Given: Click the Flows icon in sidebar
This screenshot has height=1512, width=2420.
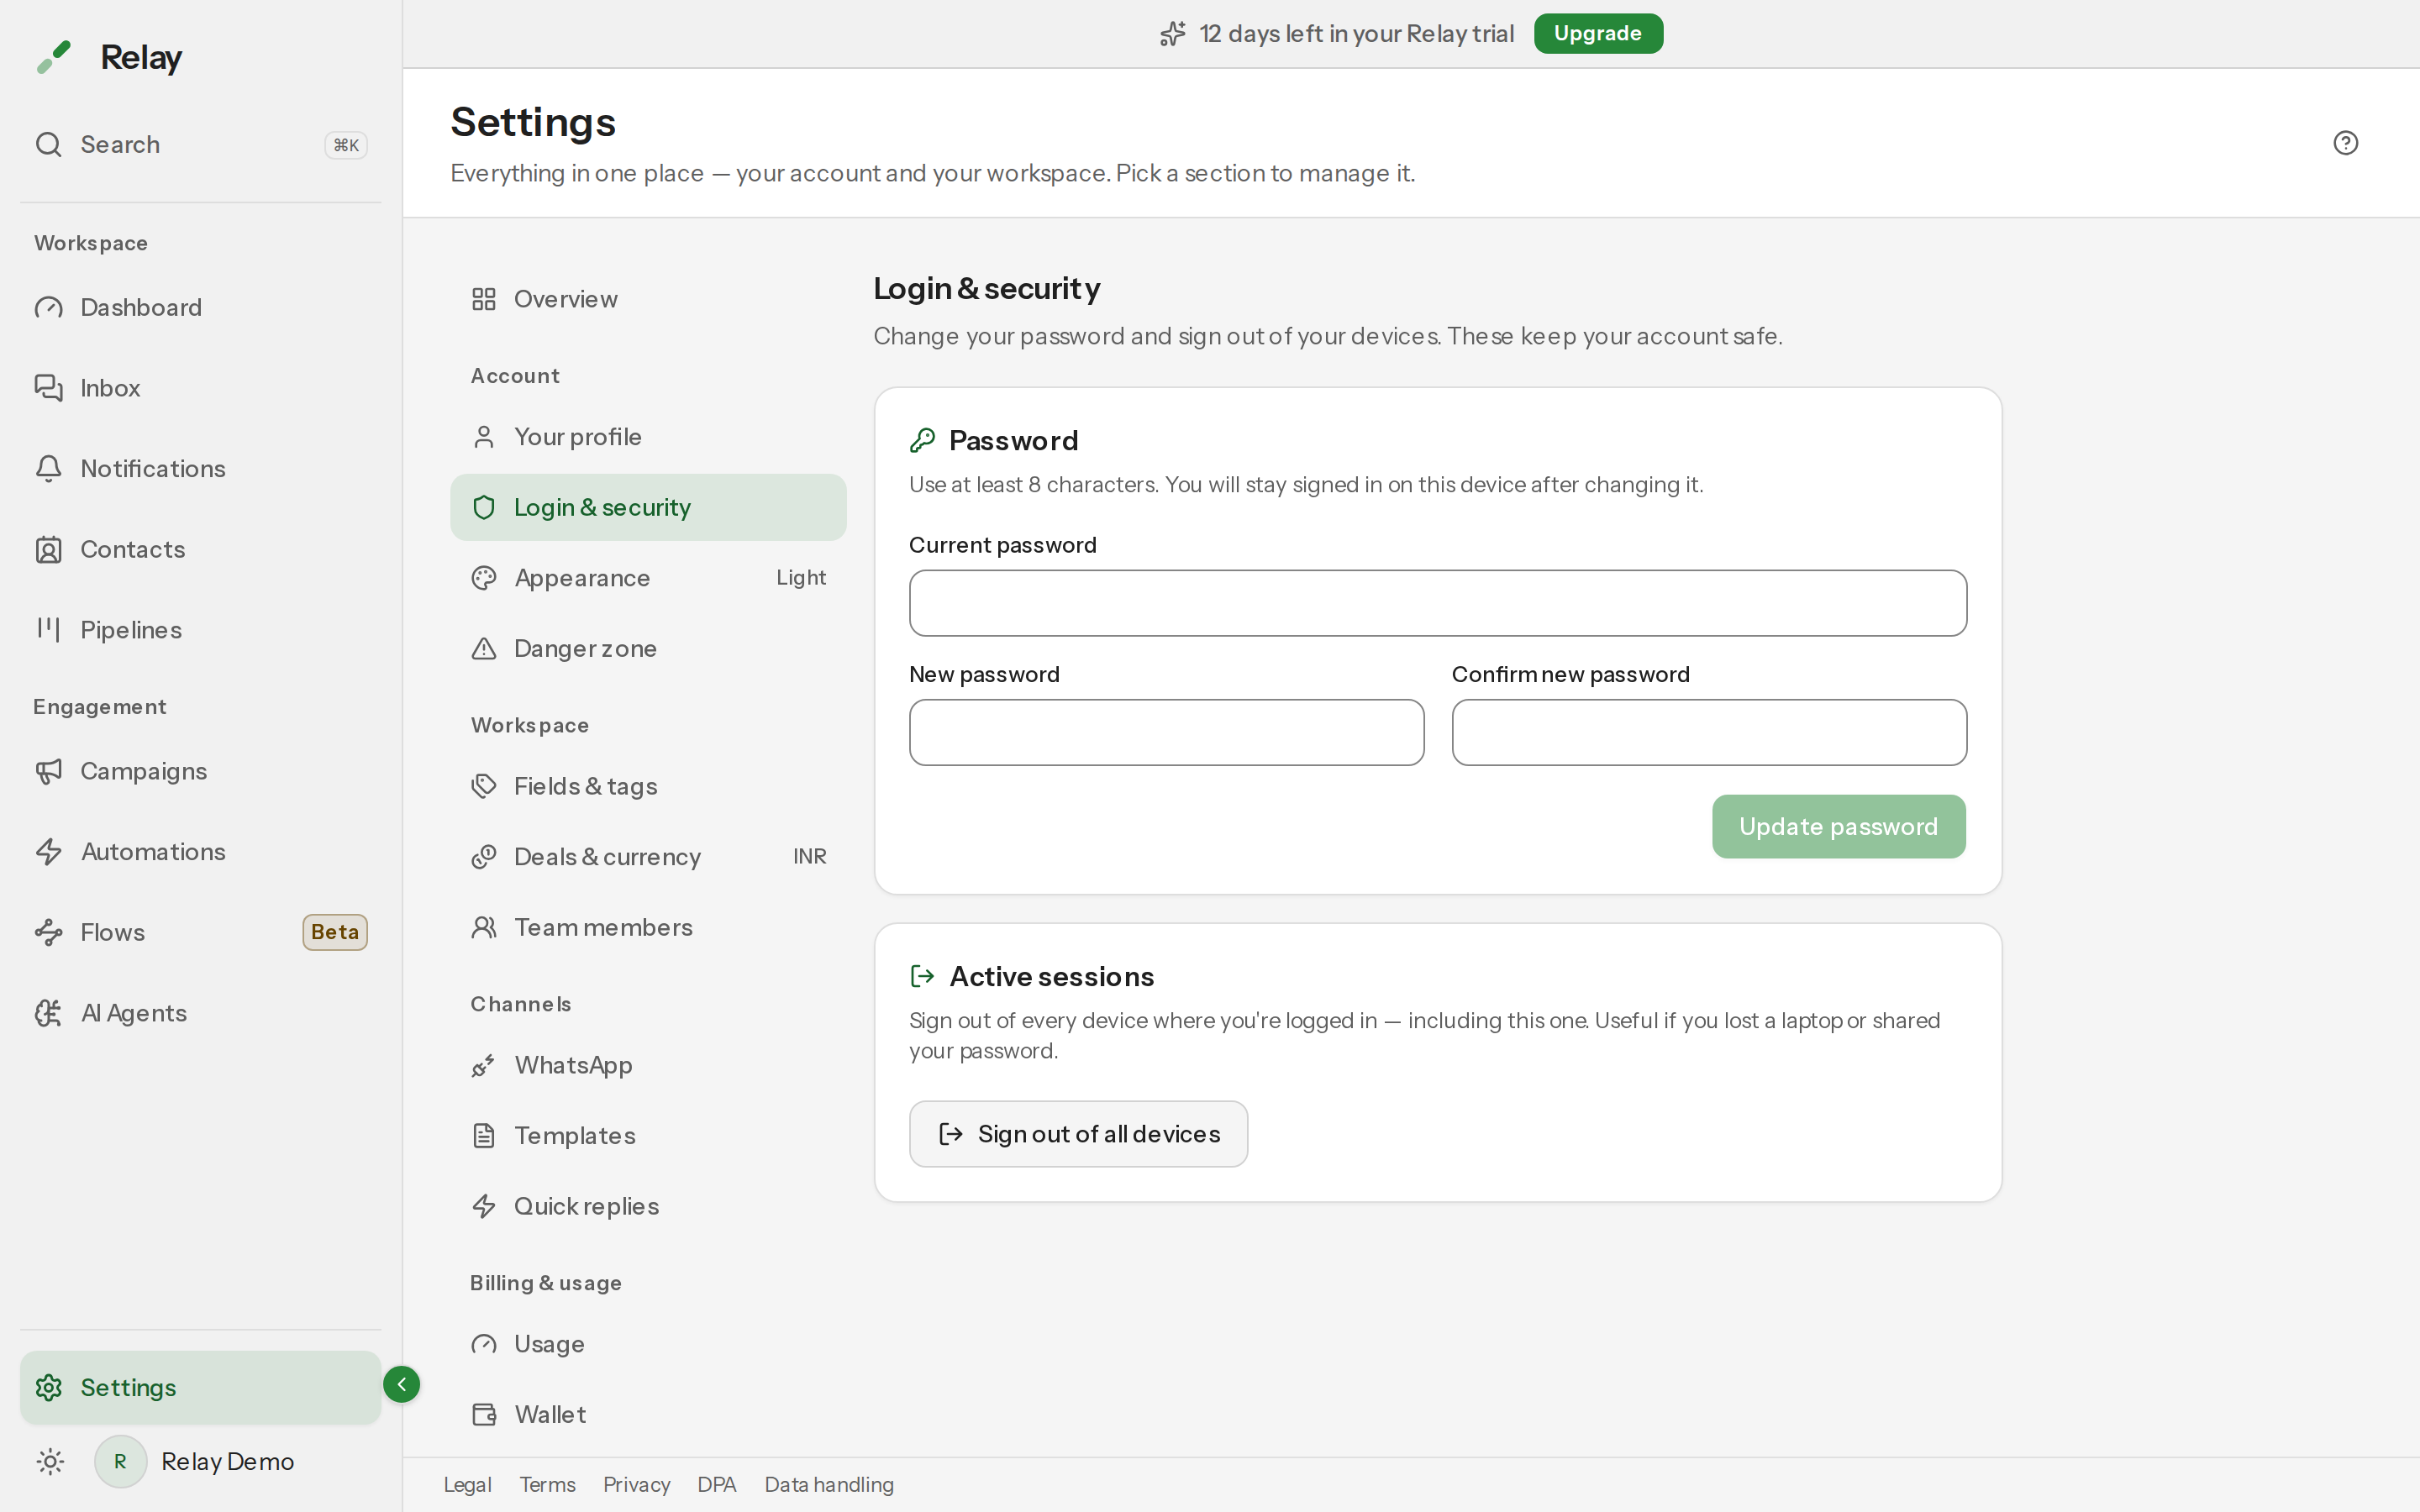Looking at the screenshot, I should point(48,932).
